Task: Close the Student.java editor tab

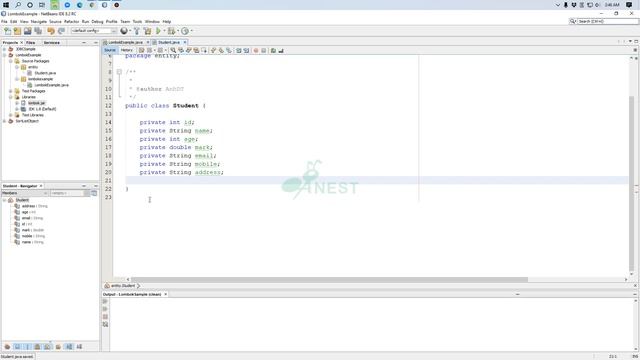Action: pos(185,42)
